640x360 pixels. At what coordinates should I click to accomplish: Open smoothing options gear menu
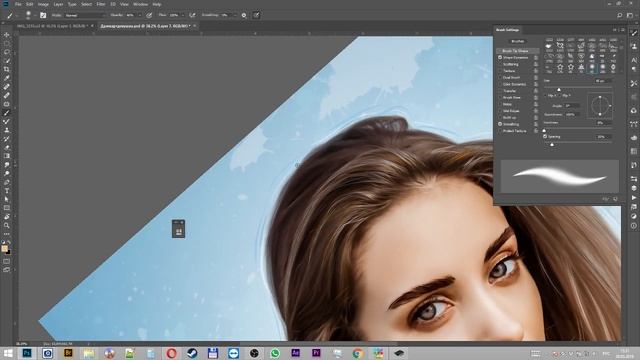244,15
